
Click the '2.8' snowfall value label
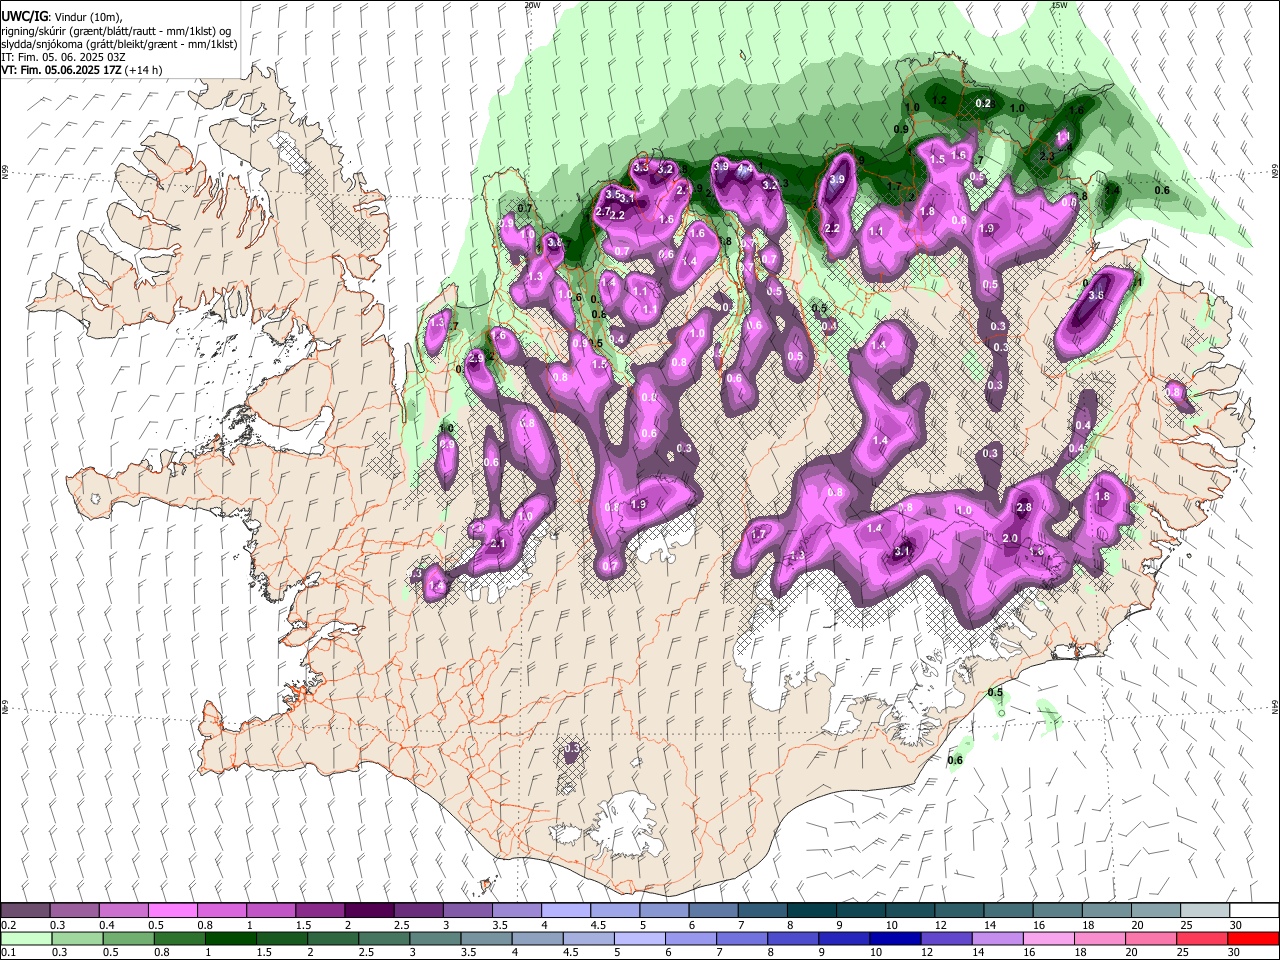click(x=1023, y=508)
